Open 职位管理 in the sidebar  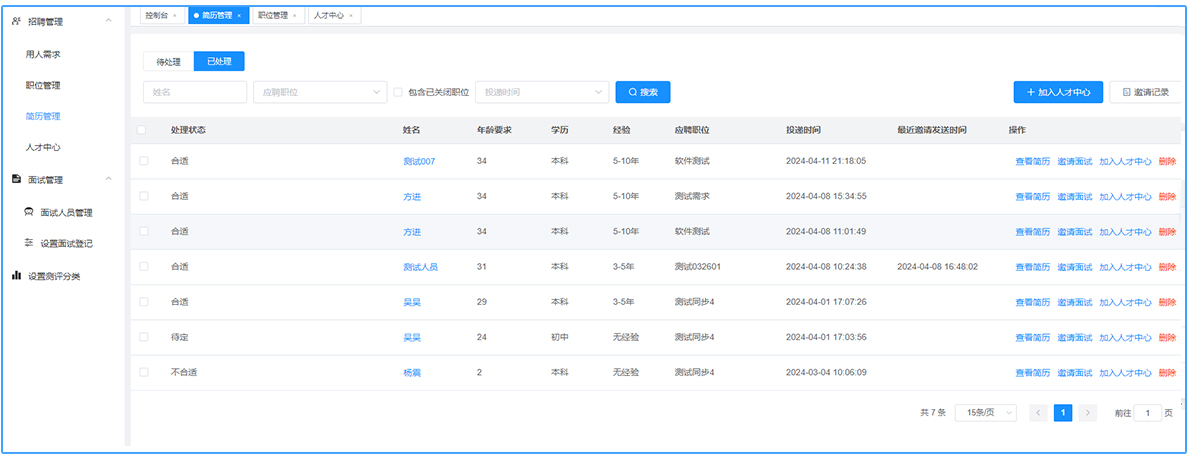coord(42,85)
